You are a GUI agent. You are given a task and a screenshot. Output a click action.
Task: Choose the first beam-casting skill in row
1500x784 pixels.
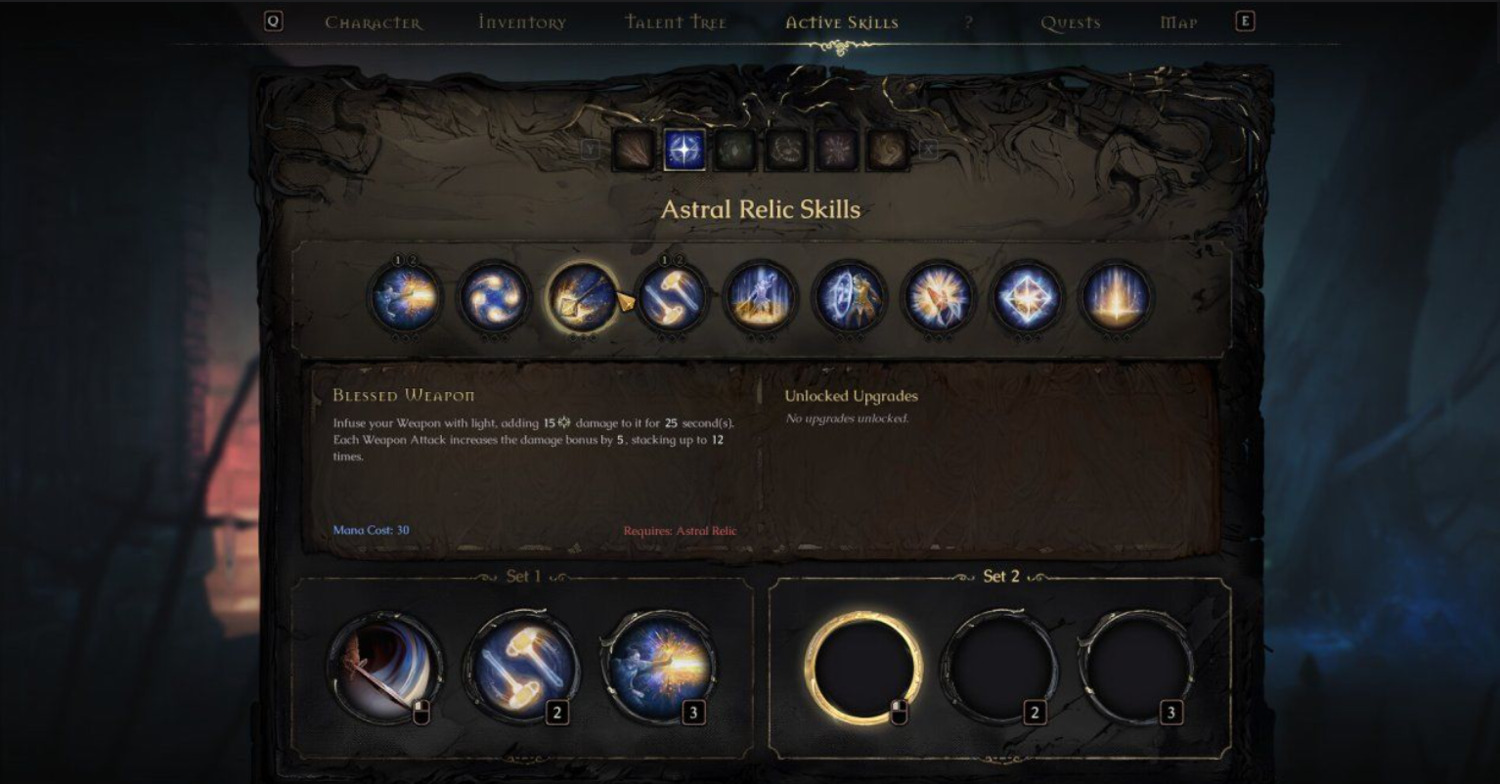coord(405,298)
